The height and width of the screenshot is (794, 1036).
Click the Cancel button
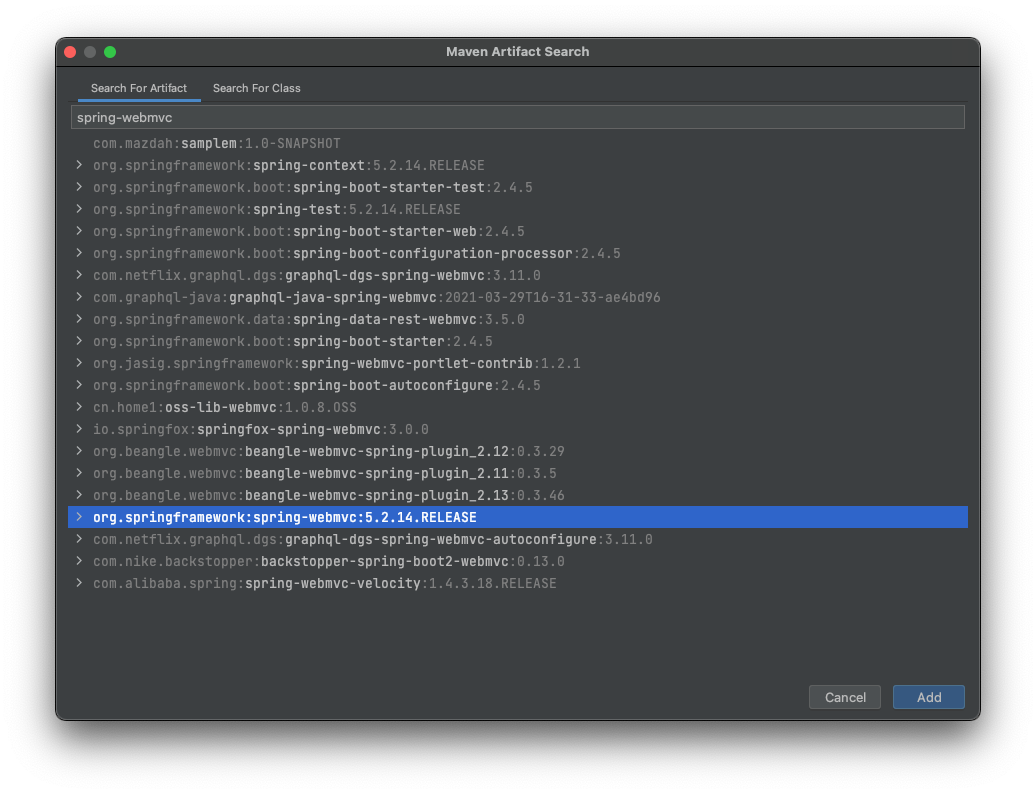[844, 697]
